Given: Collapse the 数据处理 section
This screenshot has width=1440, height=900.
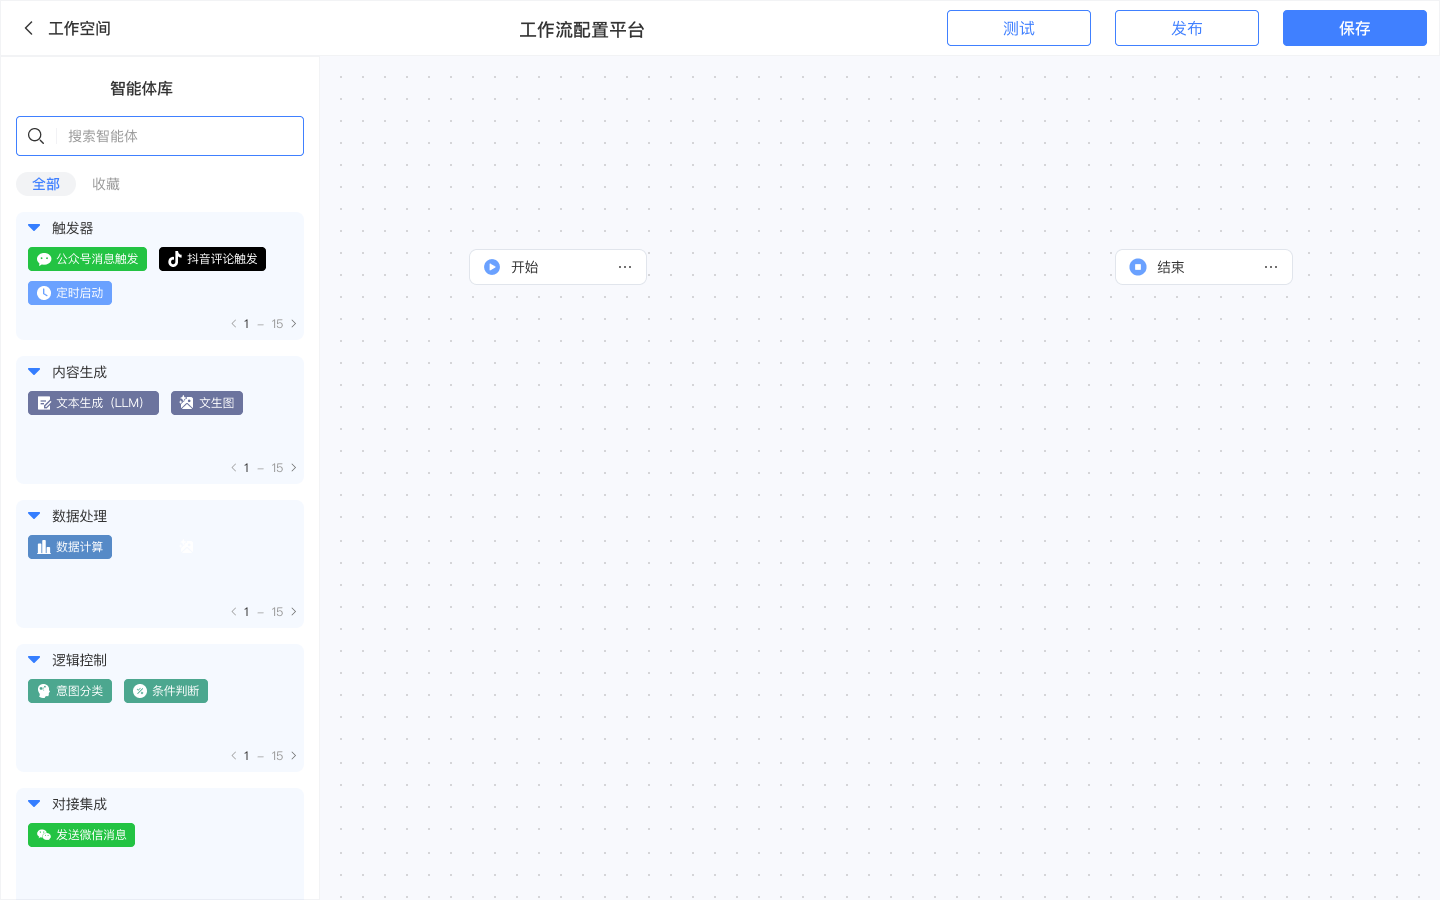Looking at the screenshot, I should [x=34, y=516].
